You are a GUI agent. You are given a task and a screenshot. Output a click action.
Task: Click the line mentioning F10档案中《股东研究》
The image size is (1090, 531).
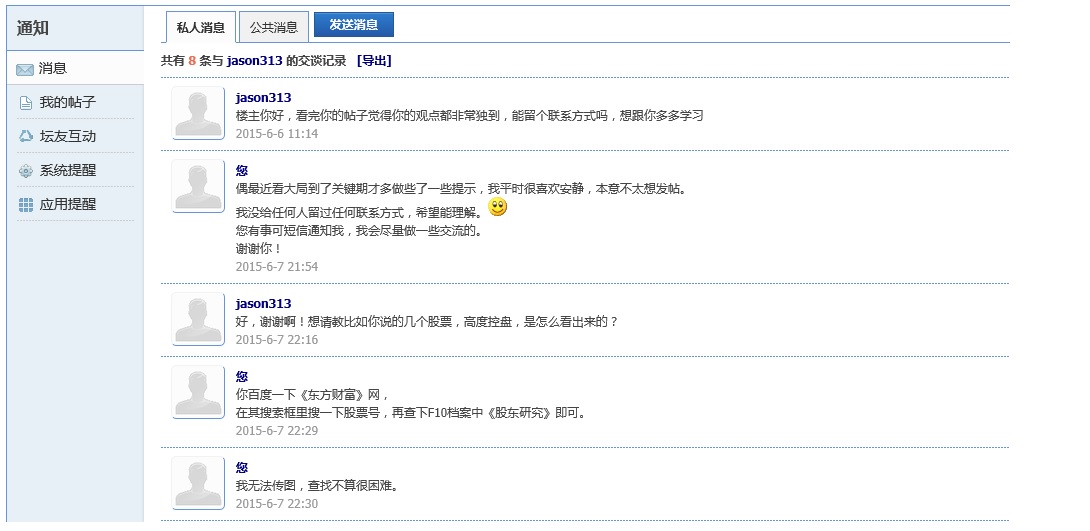[411, 413]
